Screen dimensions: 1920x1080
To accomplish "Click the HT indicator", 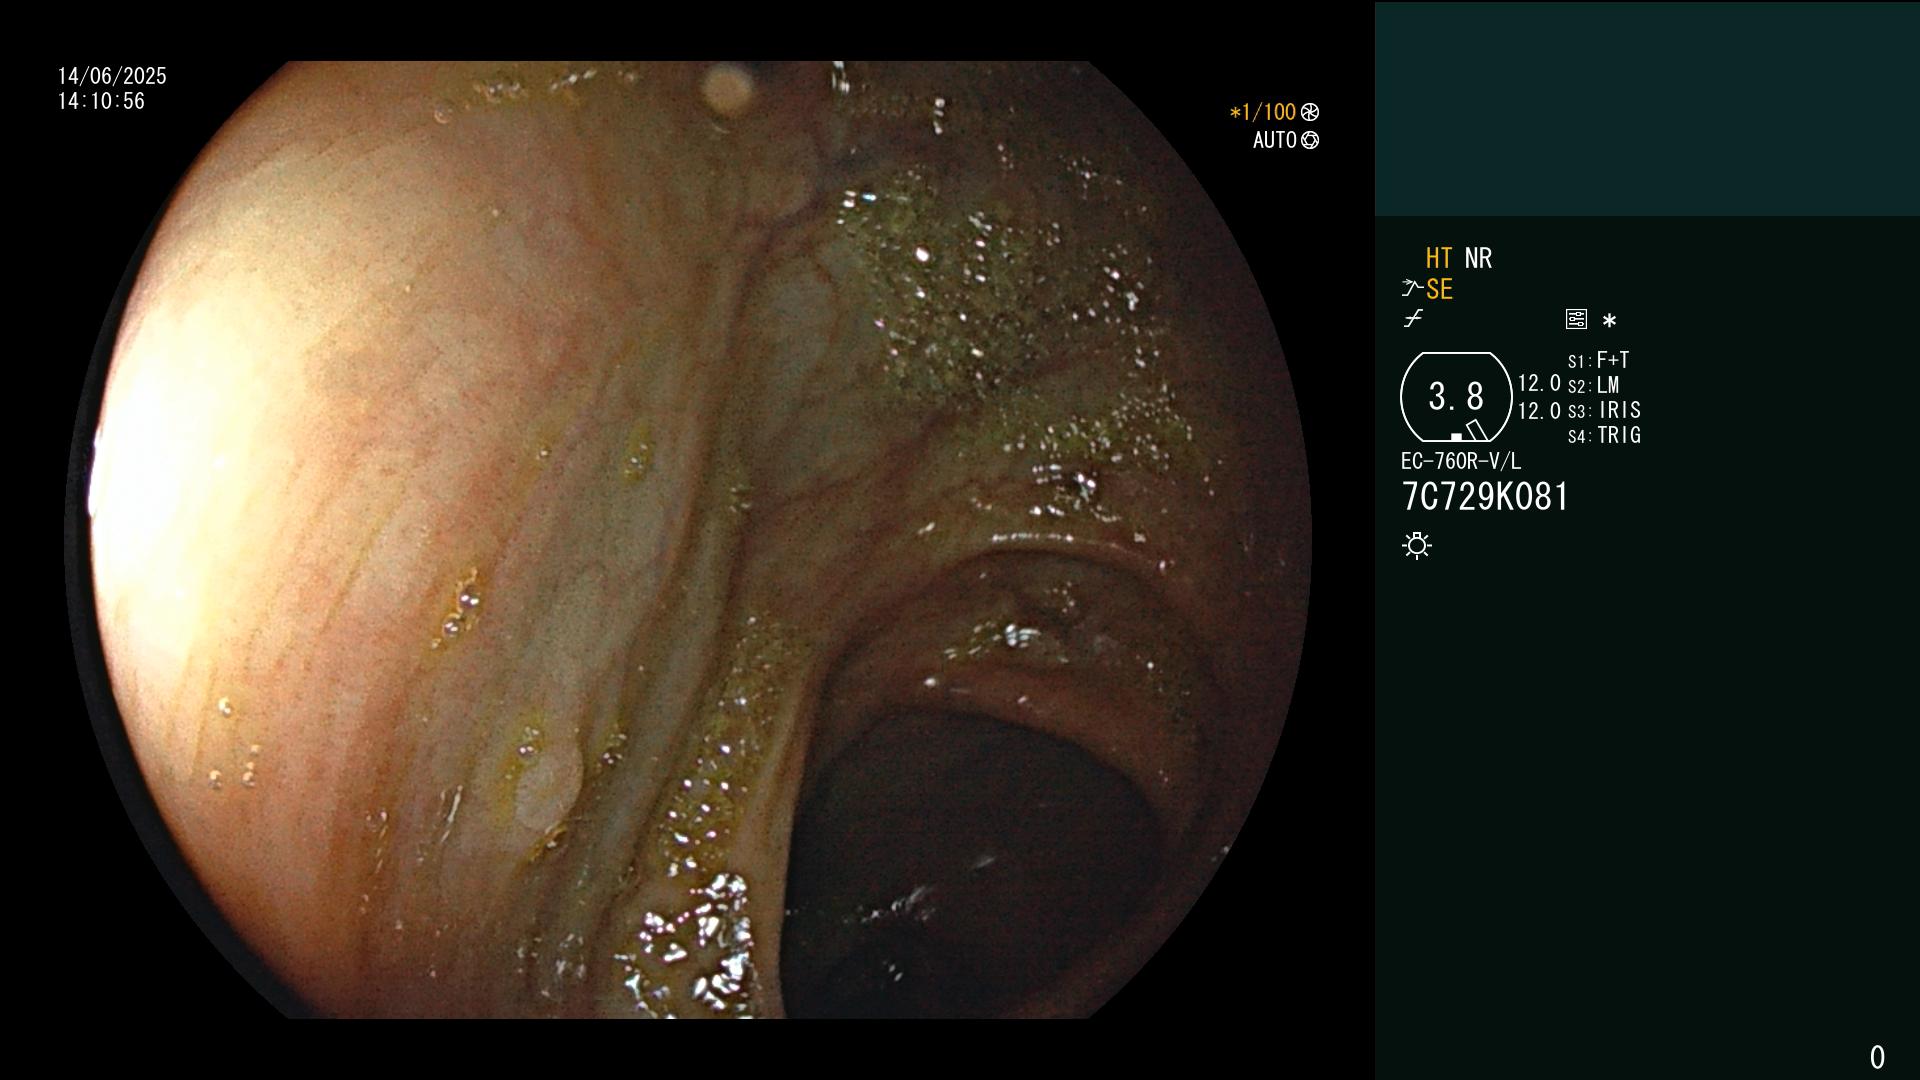I will 1439,258.
